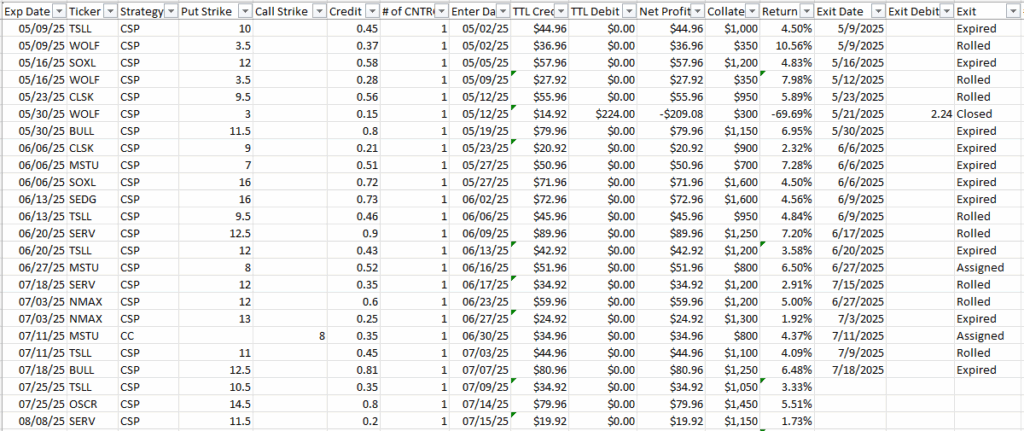Viewport: 1024px width, 431px height.
Task: Select the 05/23/25 expiration date cell
Action: pos(33,97)
